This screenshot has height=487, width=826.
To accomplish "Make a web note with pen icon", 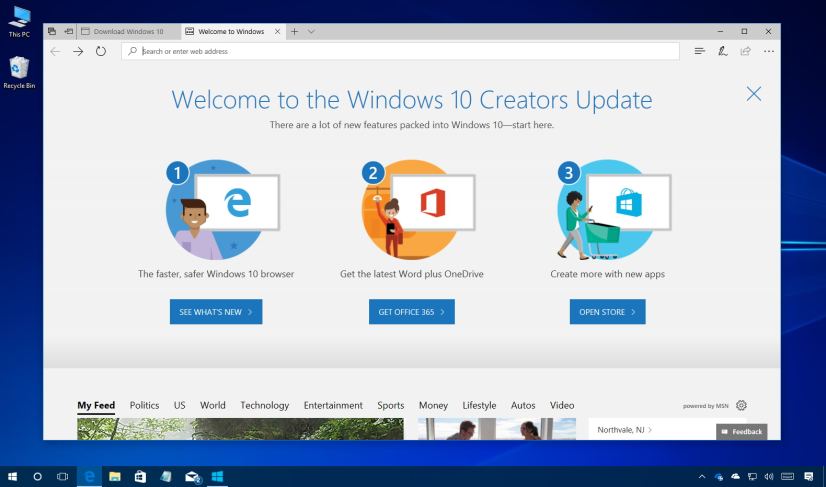I will (723, 51).
